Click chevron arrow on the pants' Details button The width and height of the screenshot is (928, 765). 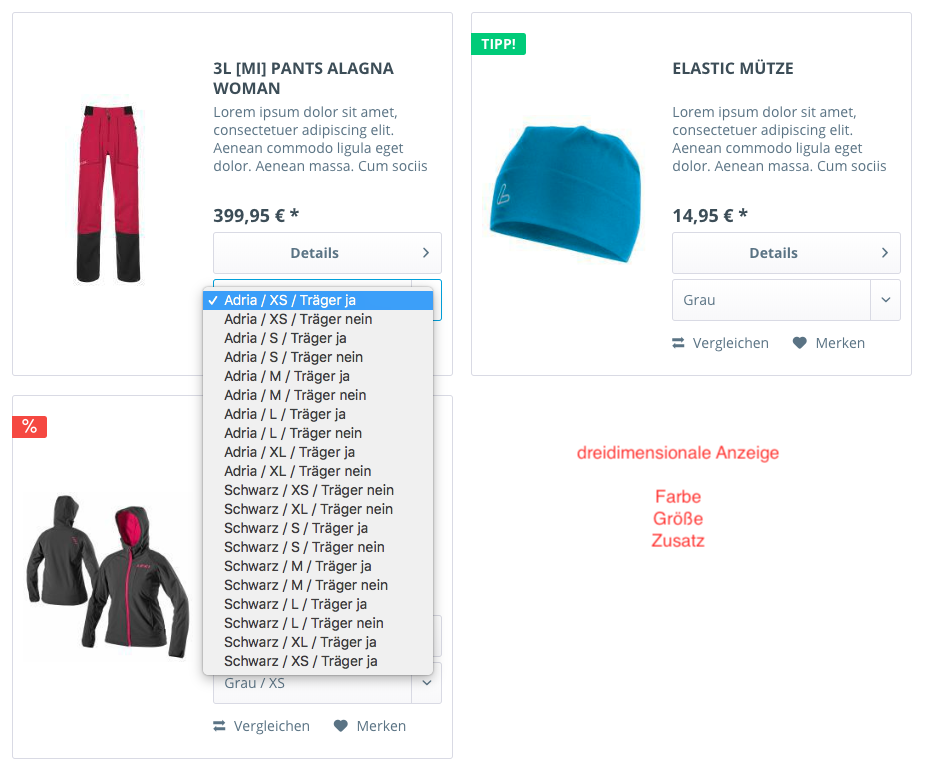pos(426,253)
